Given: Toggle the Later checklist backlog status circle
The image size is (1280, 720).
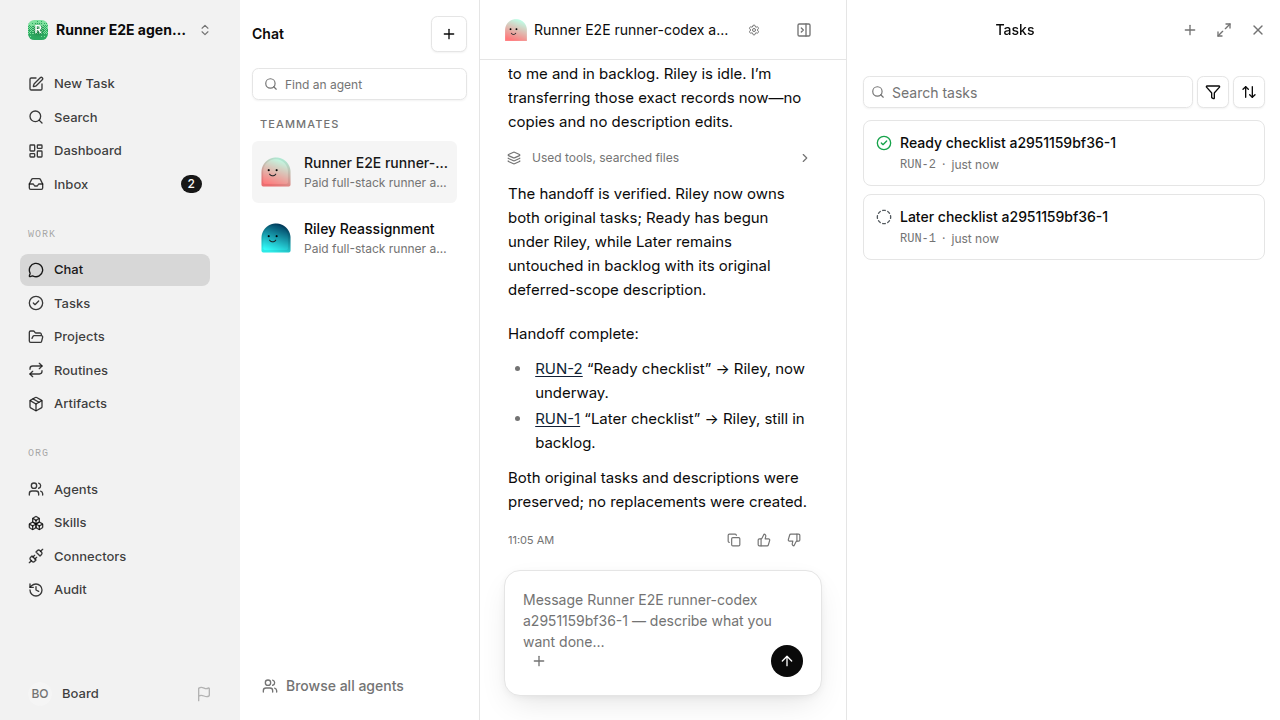Looking at the screenshot, I should [884, 217].
